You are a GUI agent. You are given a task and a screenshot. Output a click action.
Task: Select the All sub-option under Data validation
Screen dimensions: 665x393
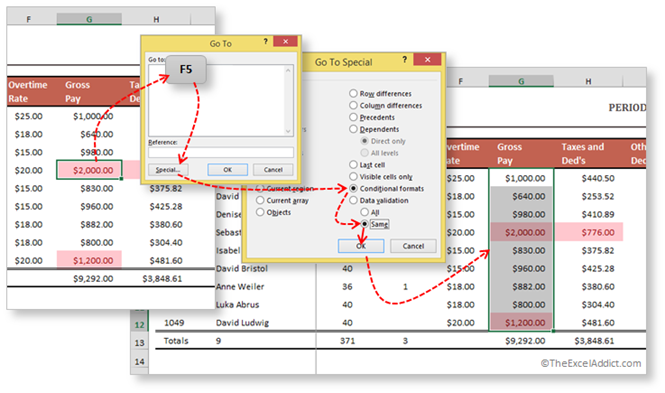coord(364,212)
